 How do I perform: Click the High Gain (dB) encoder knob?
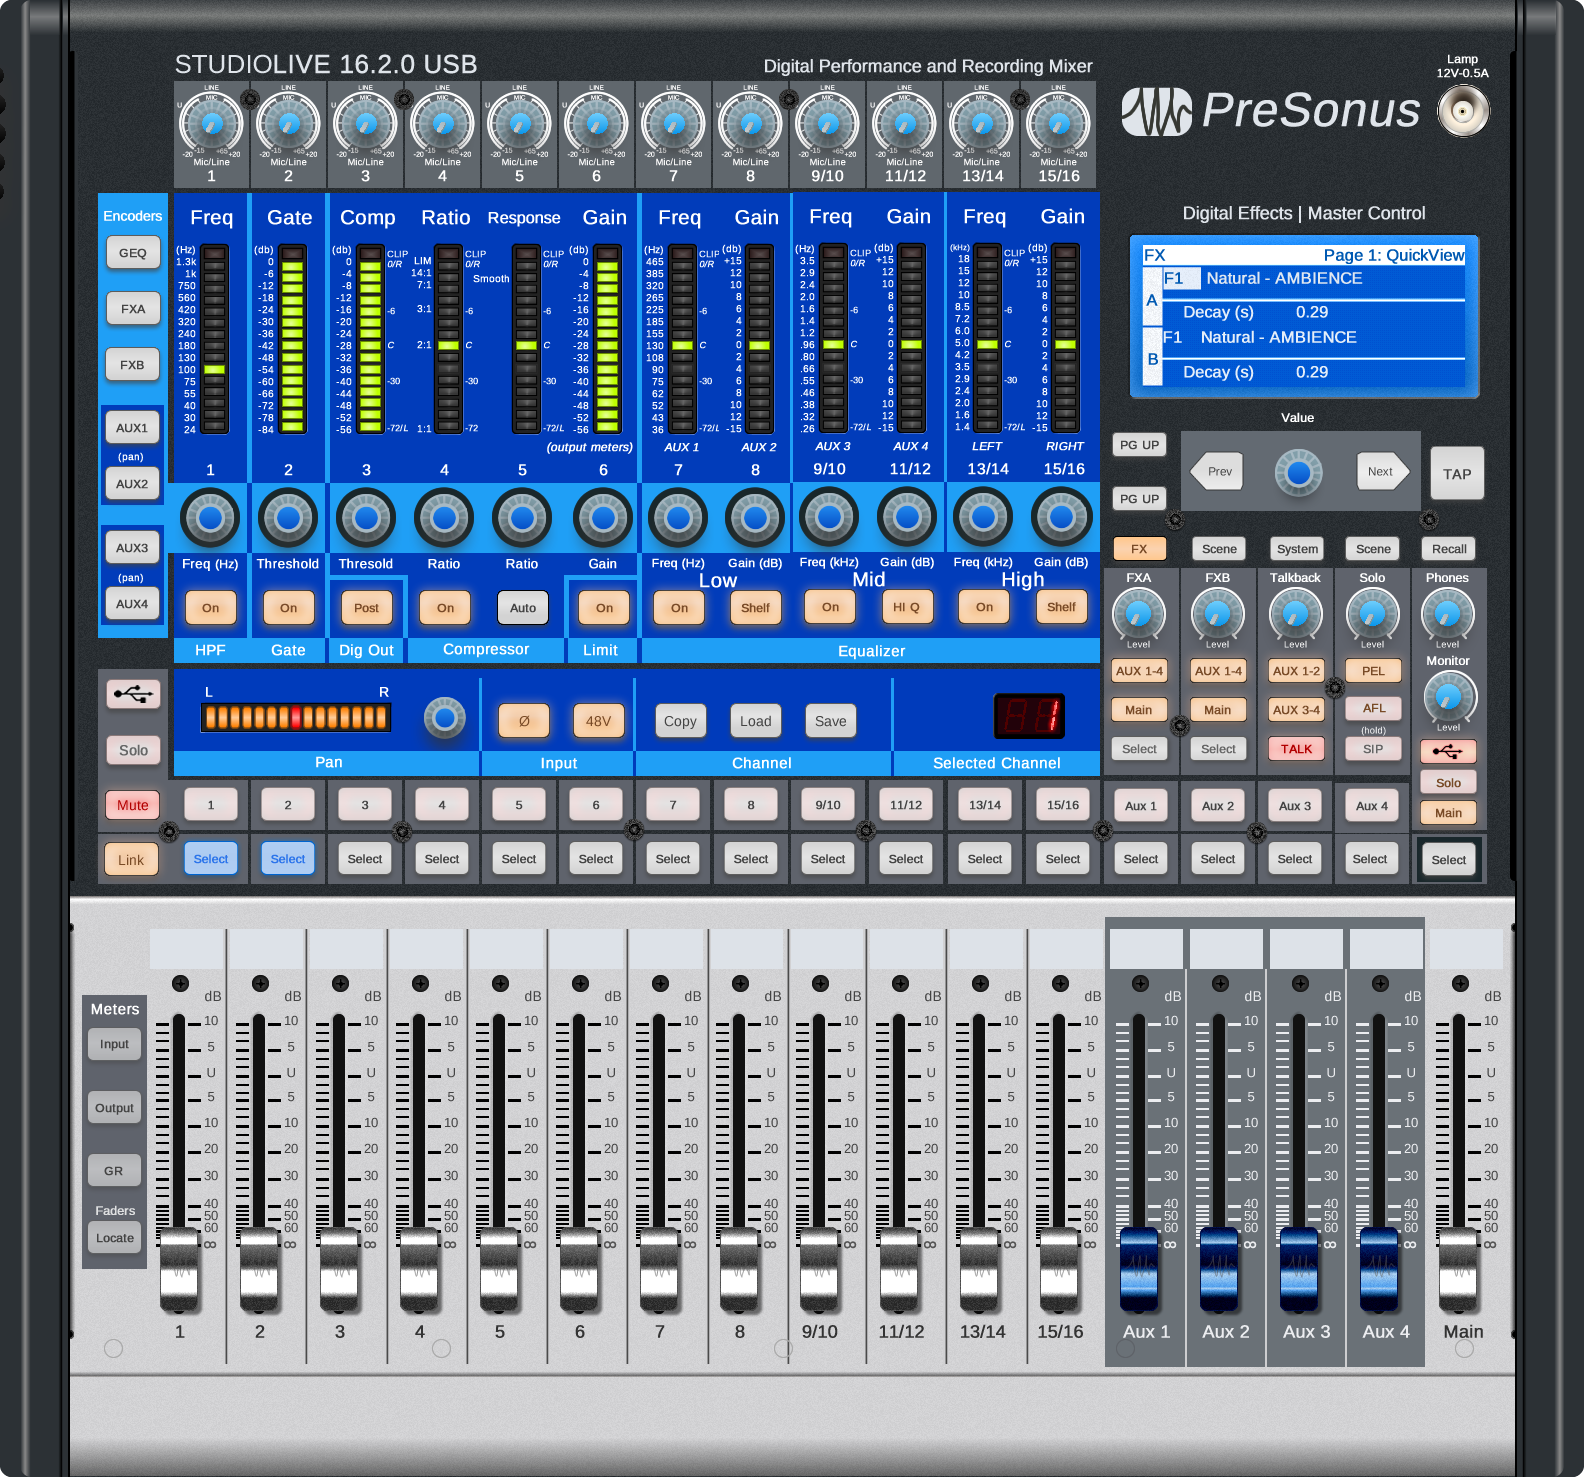1061,517
